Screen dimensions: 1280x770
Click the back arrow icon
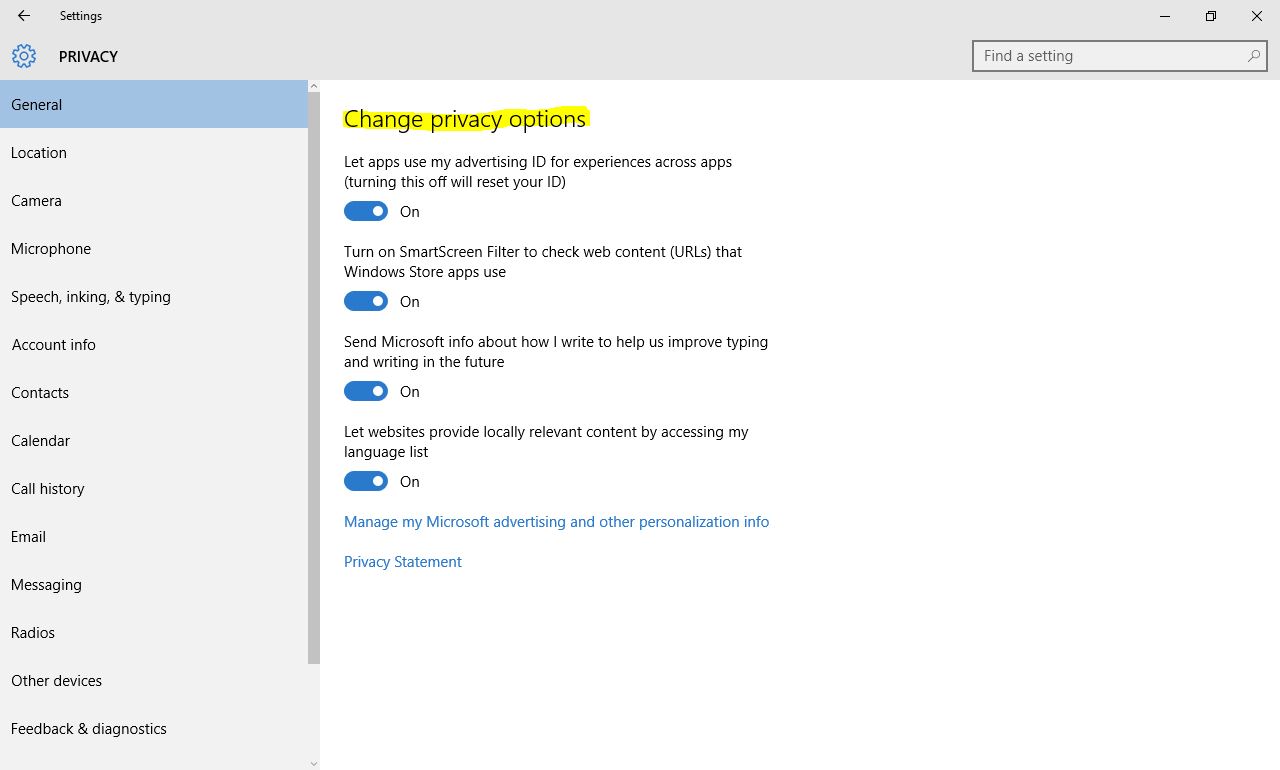tap(24, 16)
